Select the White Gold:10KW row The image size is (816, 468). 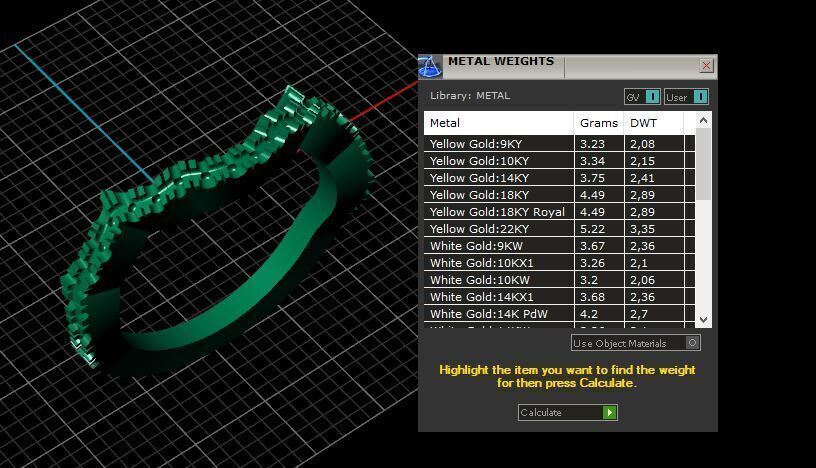point(559,280)
